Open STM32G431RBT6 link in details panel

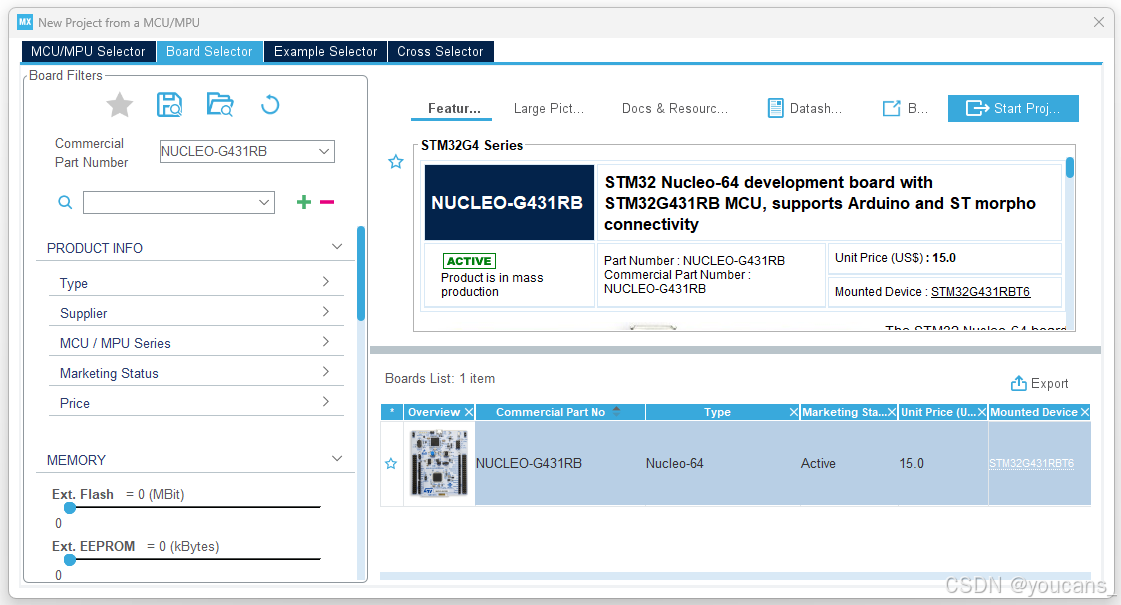tap(980, 292)
